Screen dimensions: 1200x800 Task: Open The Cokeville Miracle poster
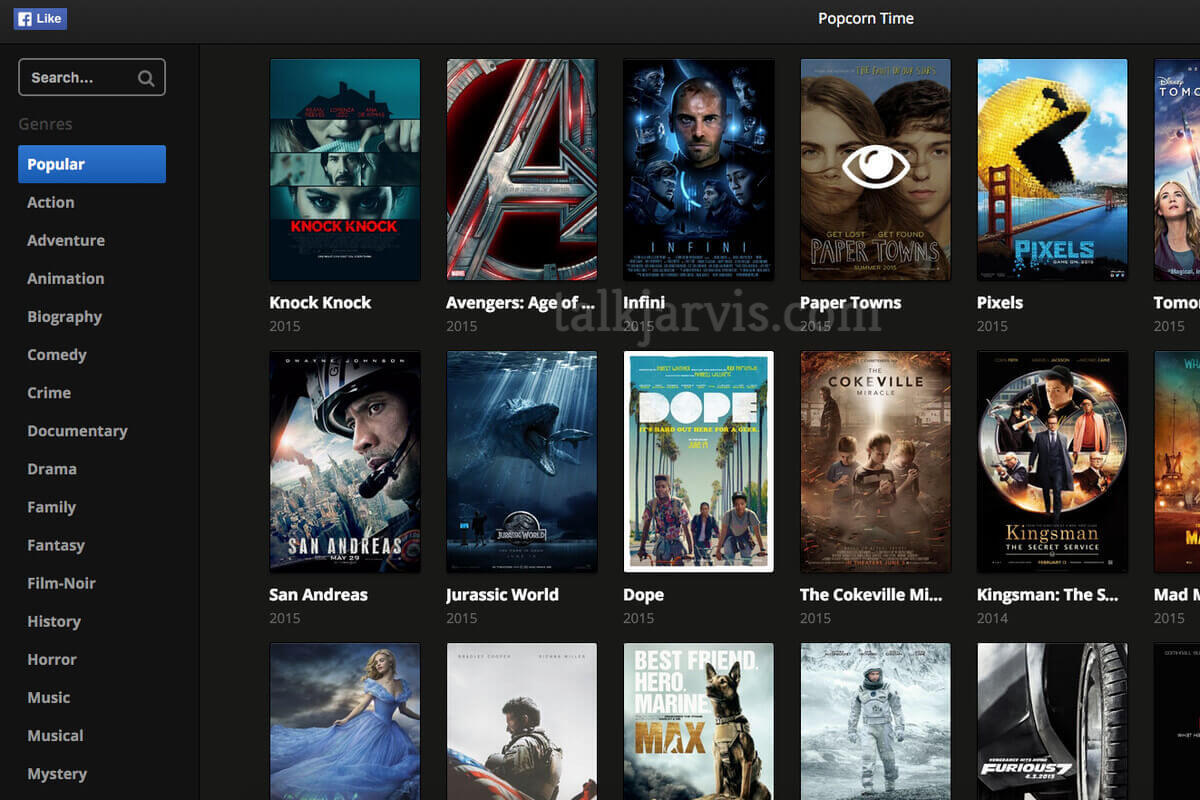[x=875, y=461]
